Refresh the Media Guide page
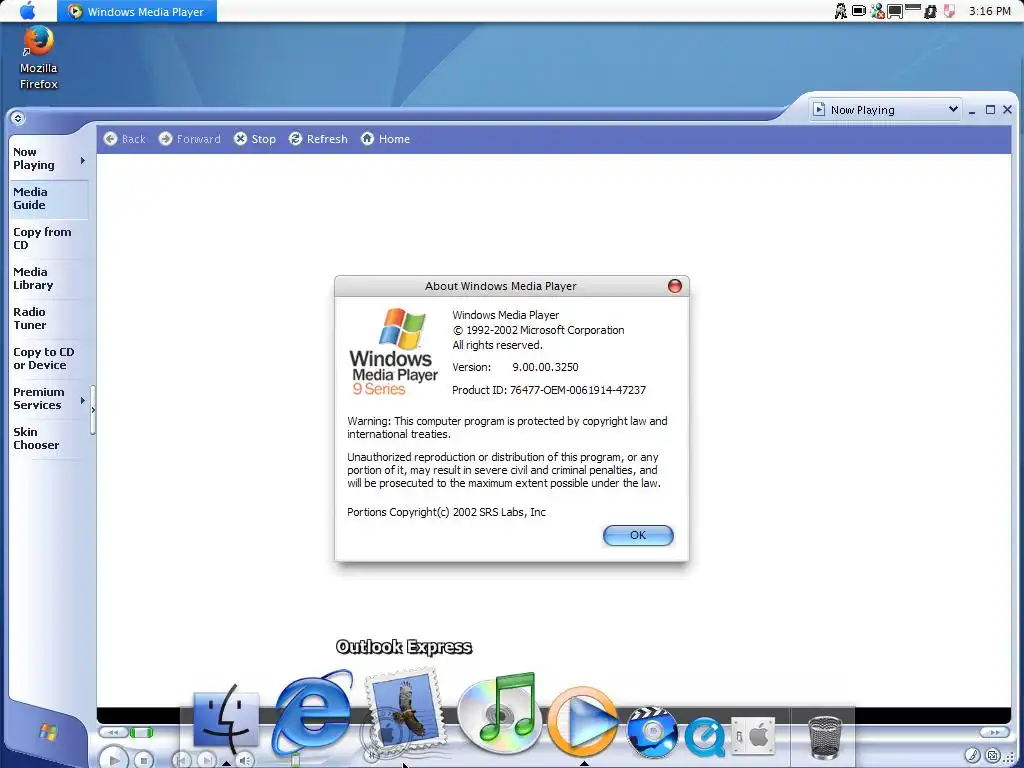Image resolution: width=1024 pixels, height=768 pixels. (318, 138)
